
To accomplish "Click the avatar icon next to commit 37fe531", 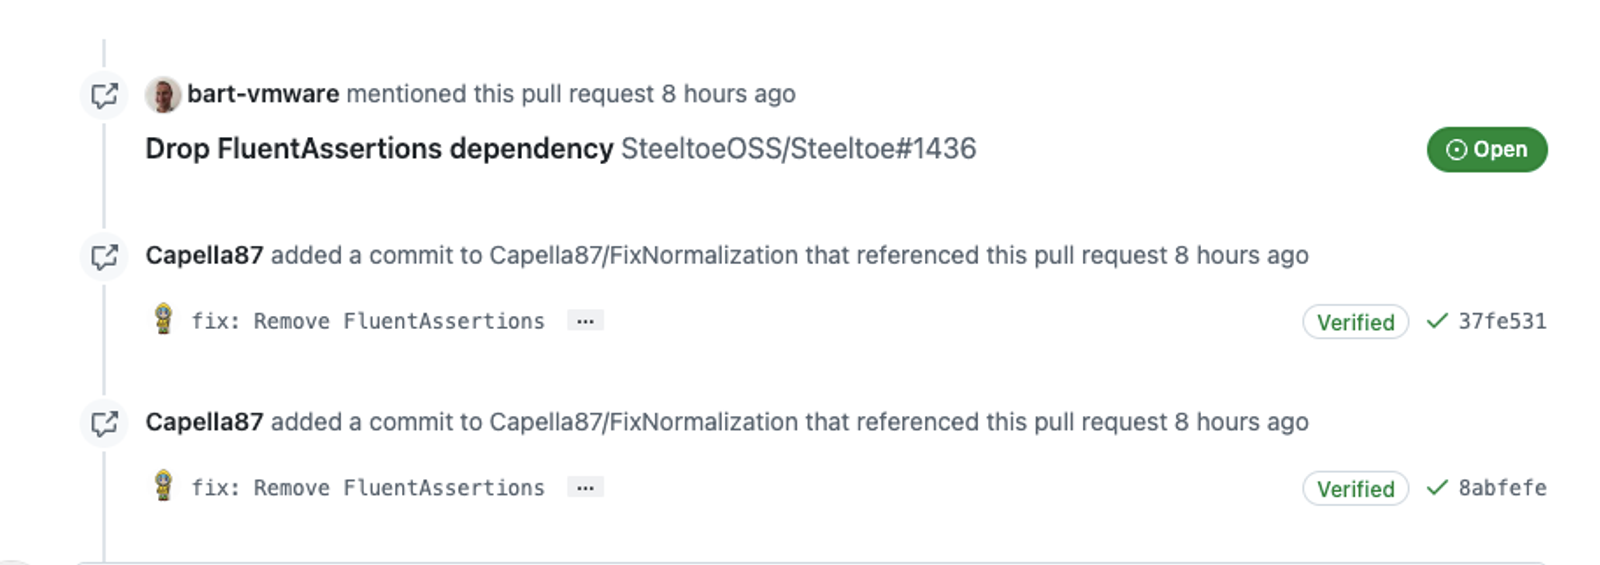I will click(x=164, y=319).
